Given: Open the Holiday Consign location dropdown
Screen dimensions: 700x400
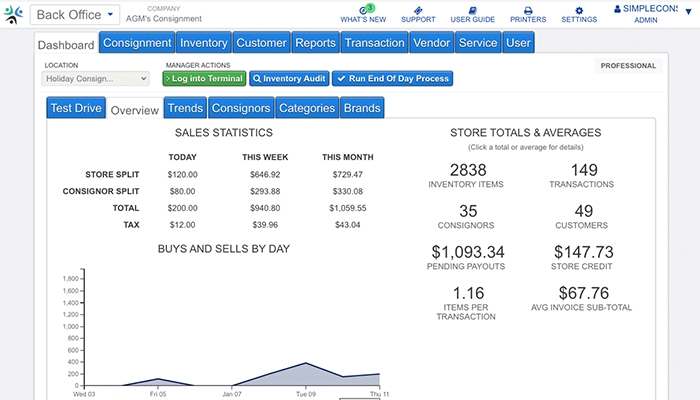Looking at the screenshot, I should [x=96, y=78].
